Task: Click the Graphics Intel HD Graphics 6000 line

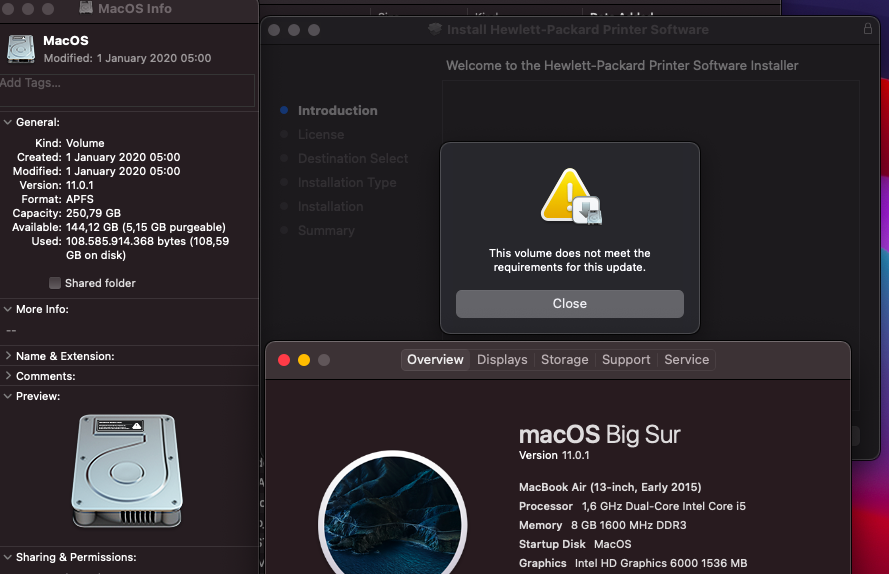Action: click(633, 563)
